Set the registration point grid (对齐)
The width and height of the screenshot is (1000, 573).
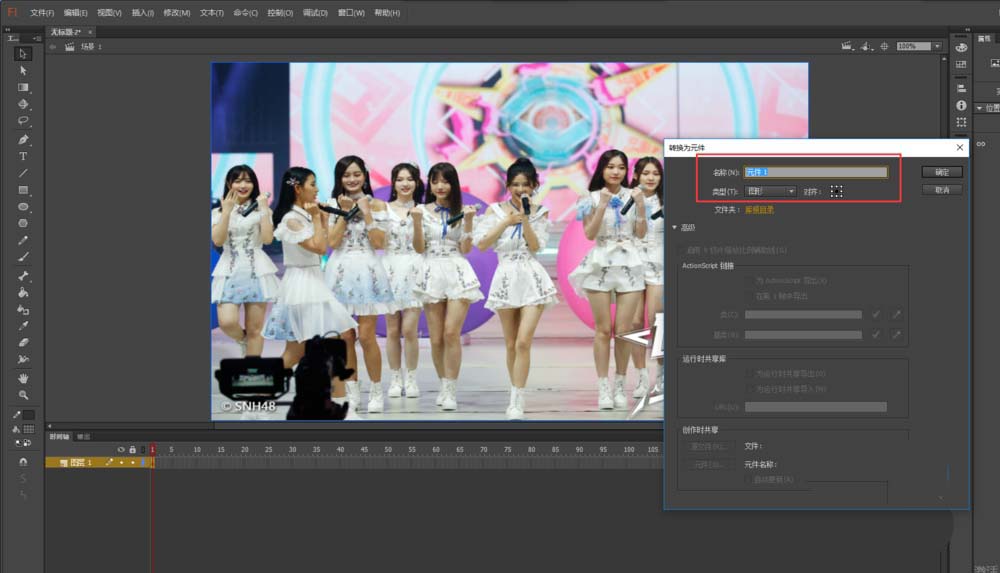pyautogui.click(x=836, y=191)
